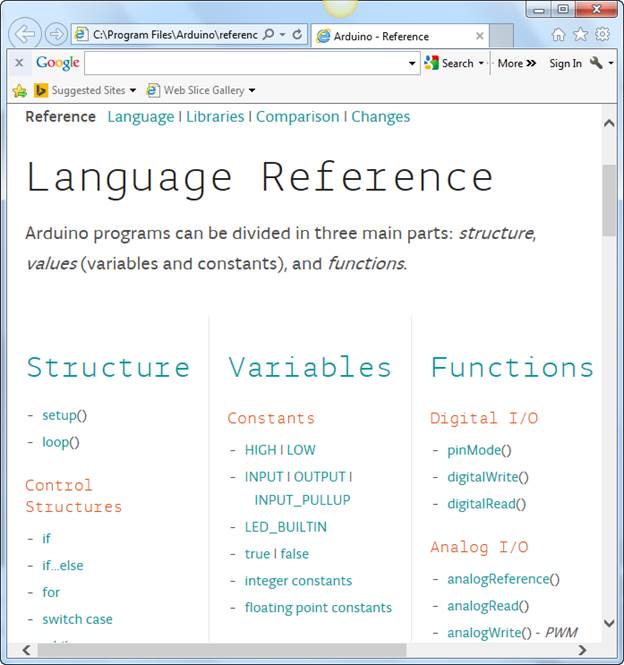Click Sign In on Google toolbar

[x=565, y=64]
